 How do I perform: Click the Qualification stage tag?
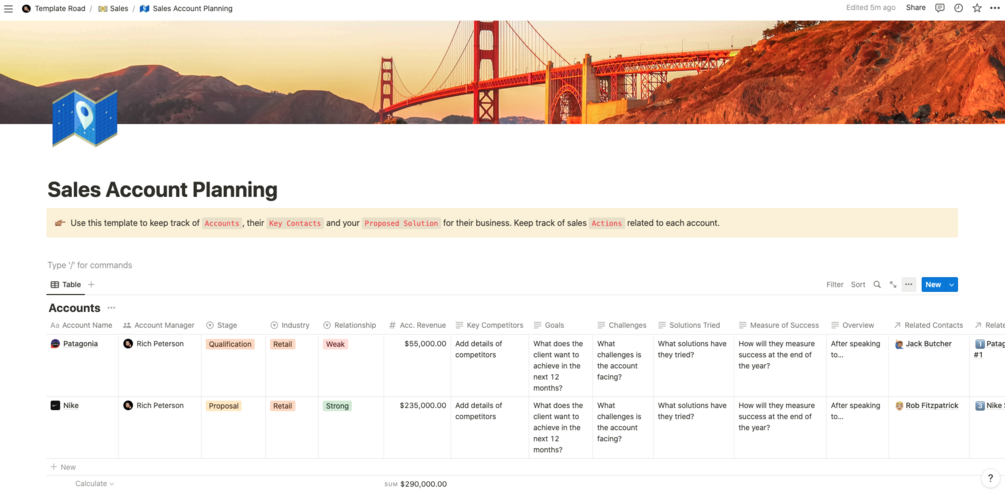coord(230,344)
